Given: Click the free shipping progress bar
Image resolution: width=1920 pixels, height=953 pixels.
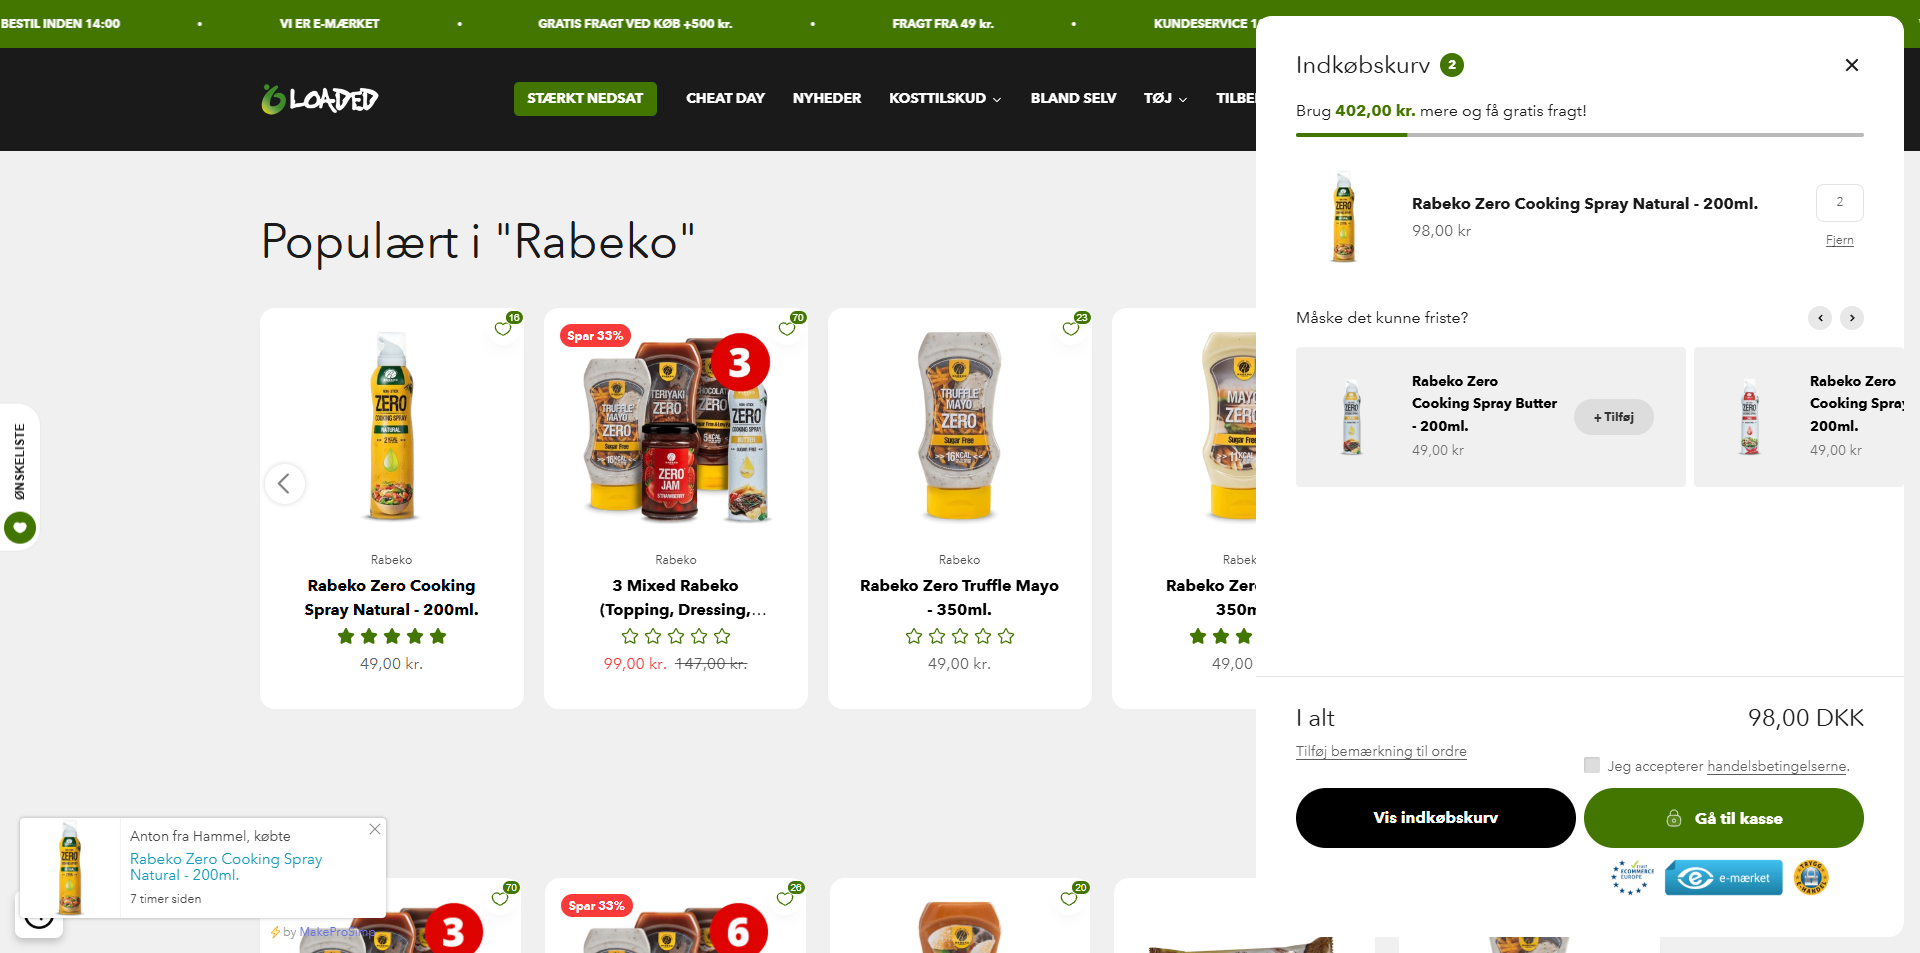Looking at the screenshot, I should coord(1579,134).
